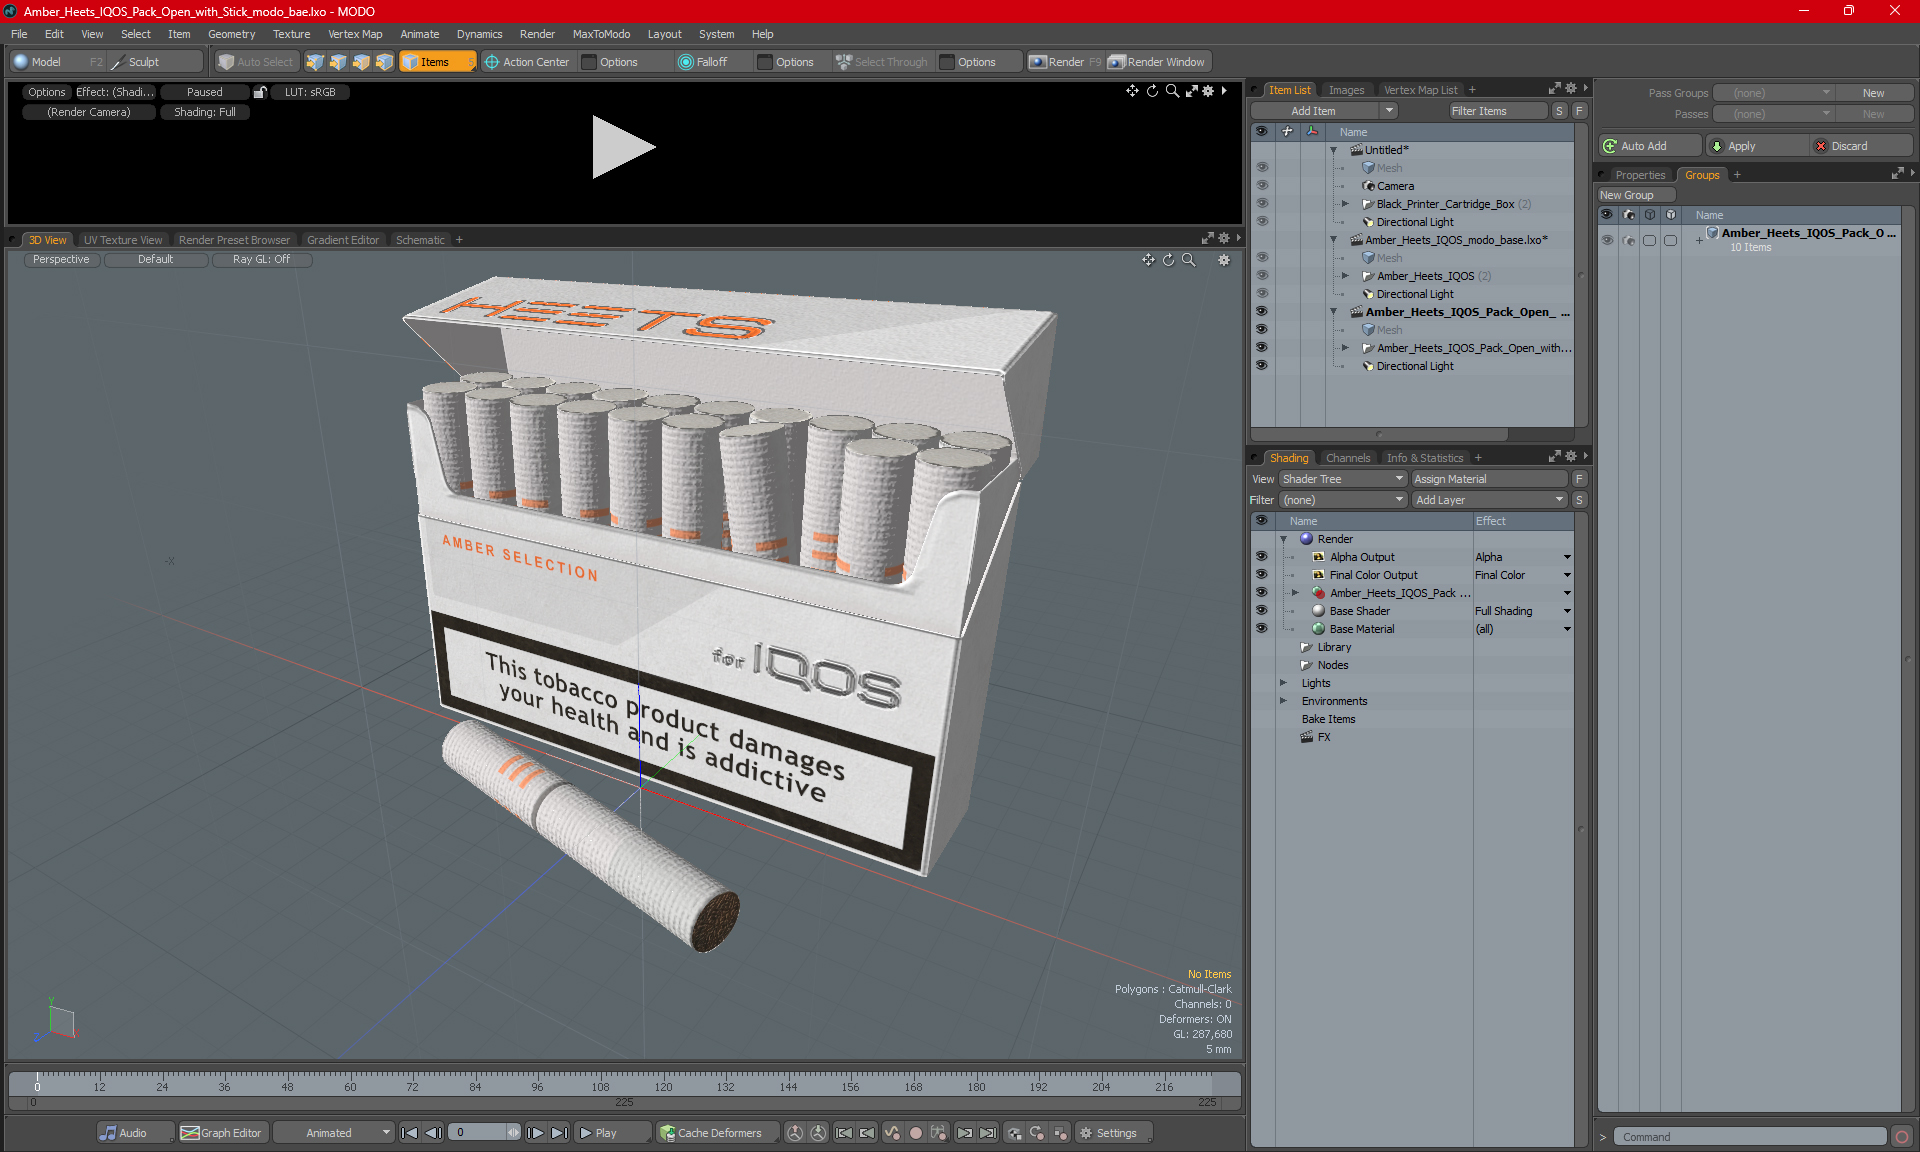
Task: Step to previous frame
Action: coord(433,1133)
